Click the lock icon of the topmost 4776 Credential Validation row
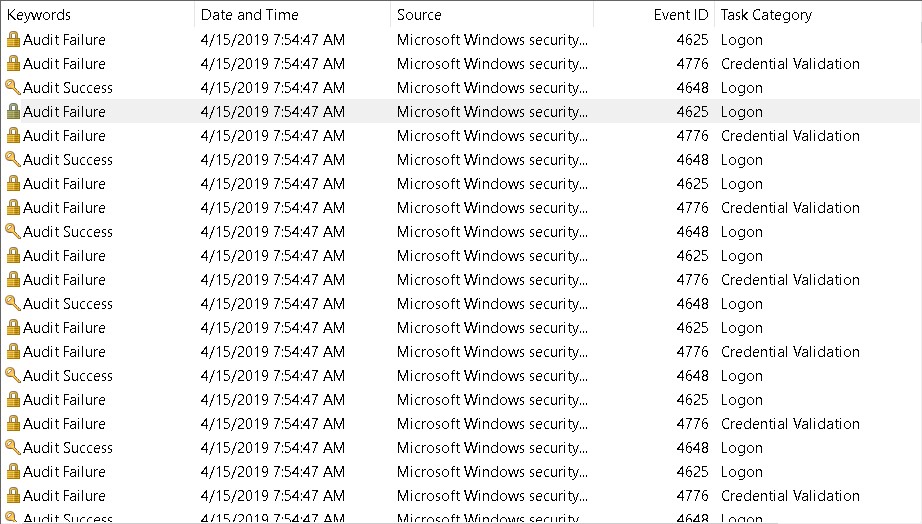922x524 pixels. (x=13, y=64)
